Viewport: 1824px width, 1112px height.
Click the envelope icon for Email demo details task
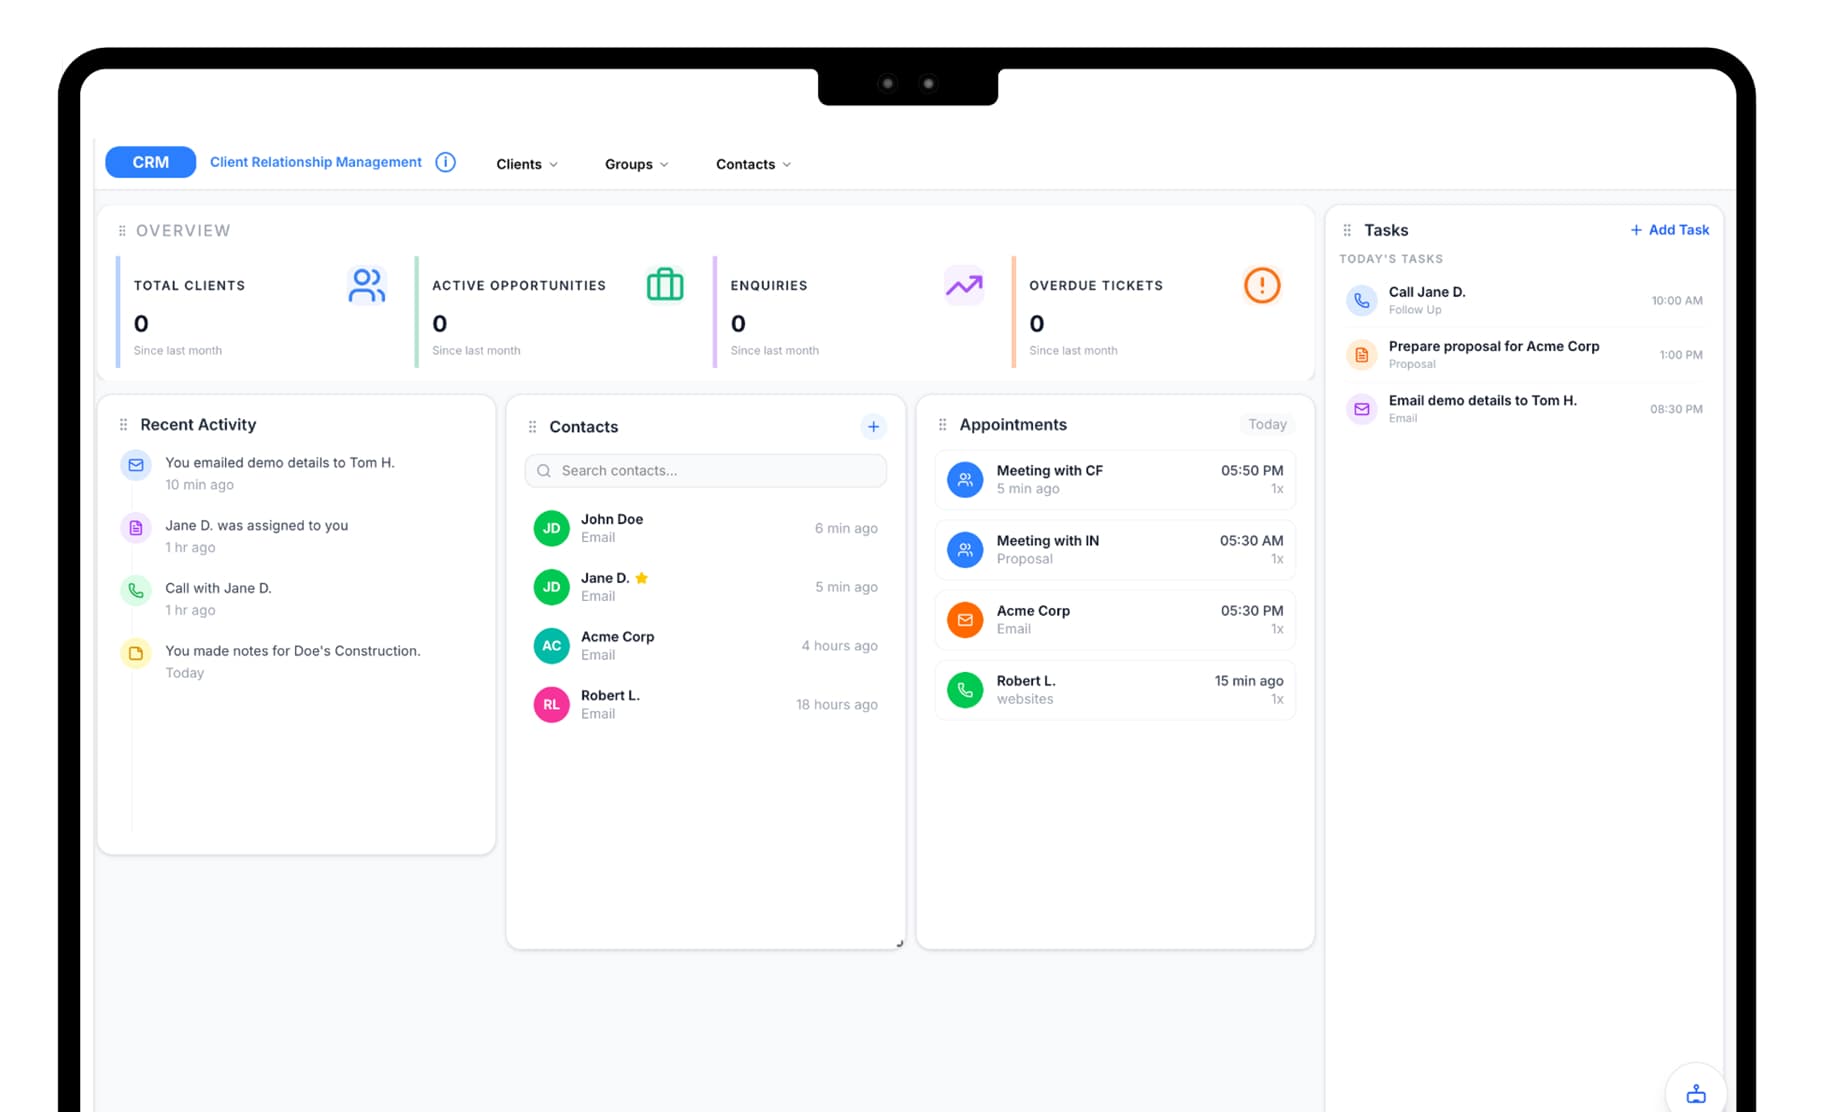[1361, 409]
